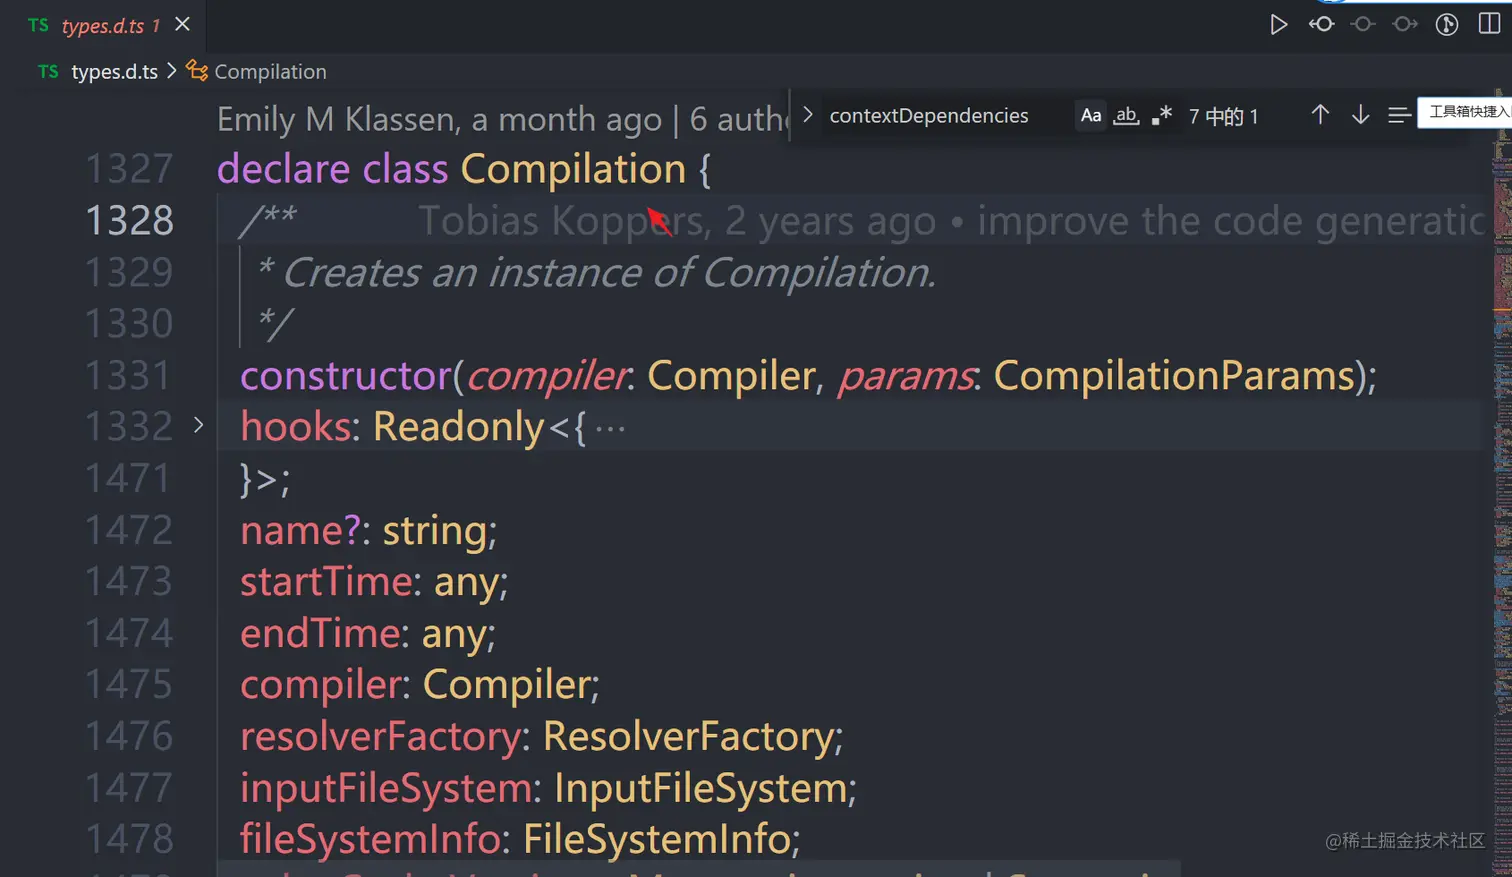Expand the replace field chevron in find
This screenshot has width=1512, height=877.
[x=807, y=115]
